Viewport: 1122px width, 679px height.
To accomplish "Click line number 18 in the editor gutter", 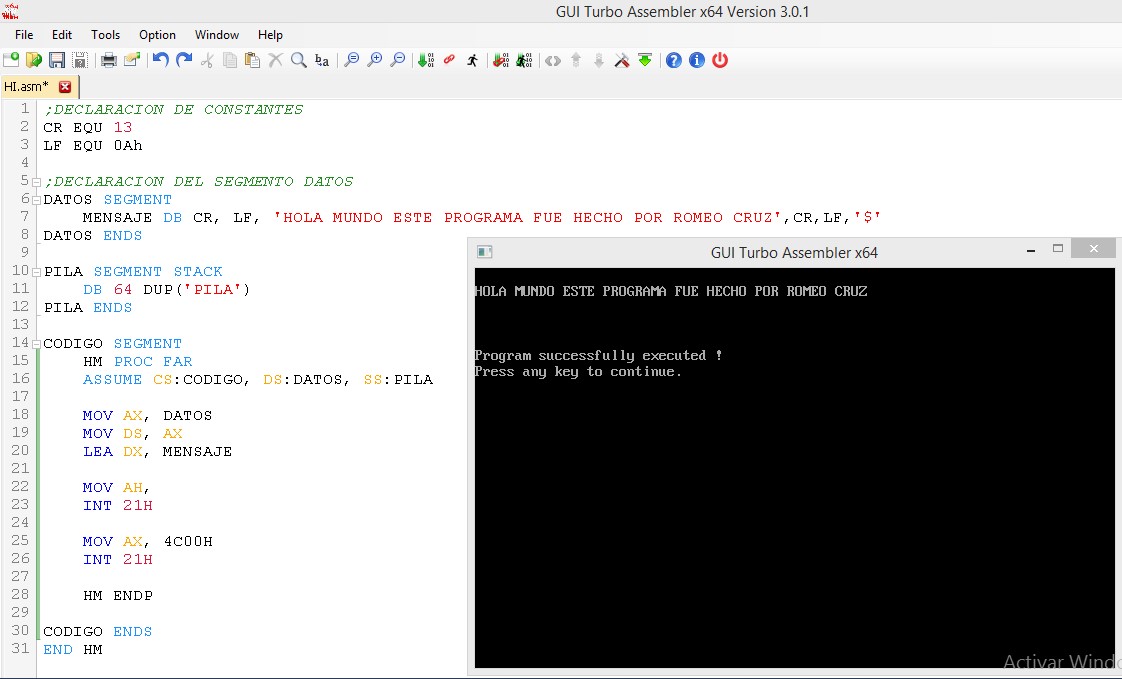I will tap(21, 415).
